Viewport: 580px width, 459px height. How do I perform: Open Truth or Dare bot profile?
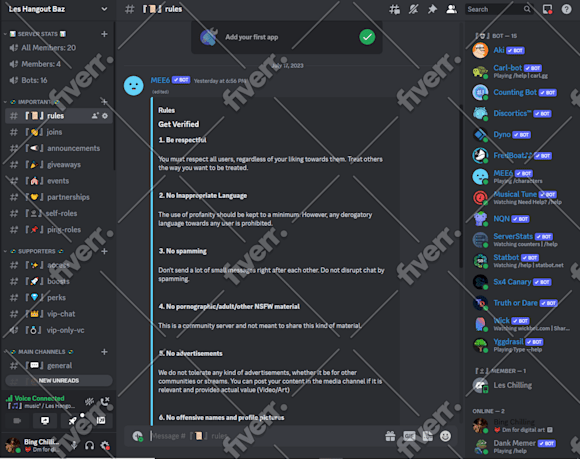pos(522,303)
